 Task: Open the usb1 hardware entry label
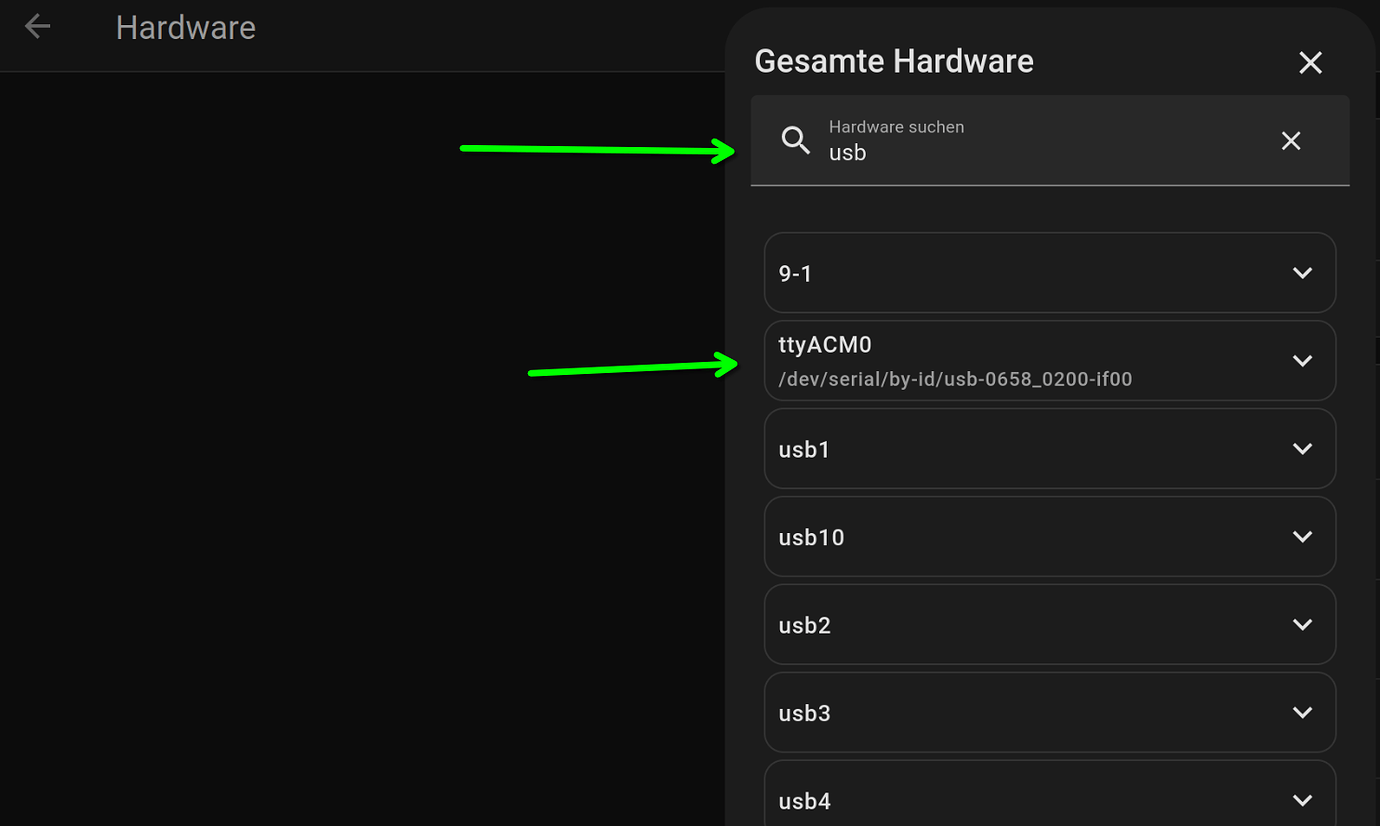(804, 450)
